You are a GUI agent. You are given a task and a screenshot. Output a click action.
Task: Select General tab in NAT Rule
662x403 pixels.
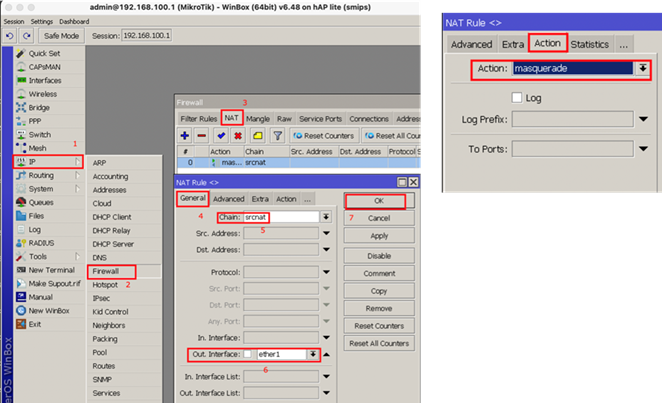tap(193, 198)
